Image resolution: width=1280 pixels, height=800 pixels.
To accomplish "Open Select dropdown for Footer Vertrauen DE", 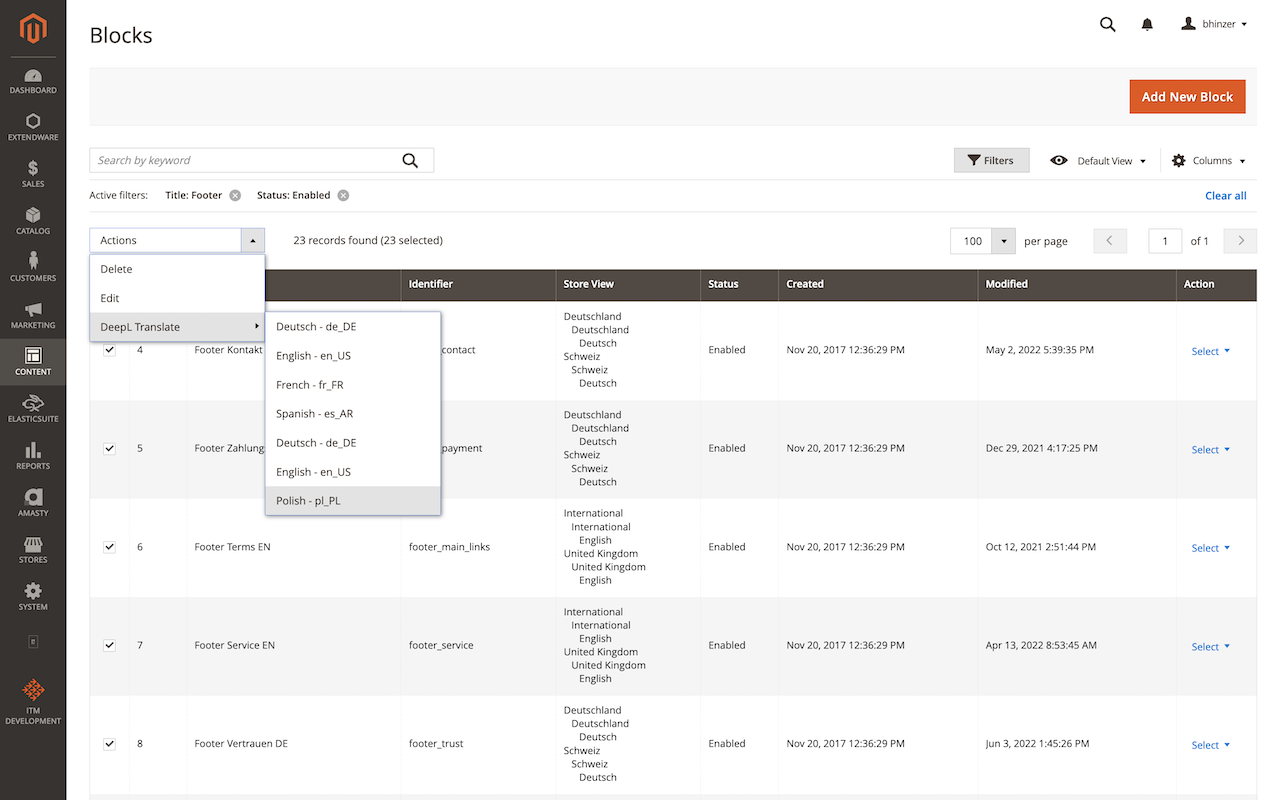I will (1210, 745).
